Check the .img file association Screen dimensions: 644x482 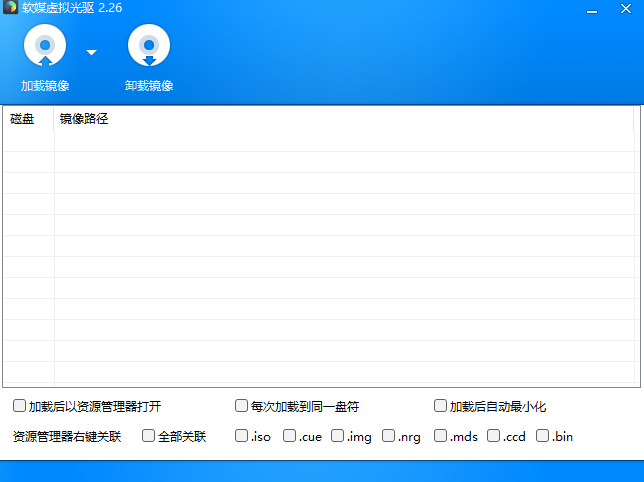pyautogui.click(x=338, y=436)
